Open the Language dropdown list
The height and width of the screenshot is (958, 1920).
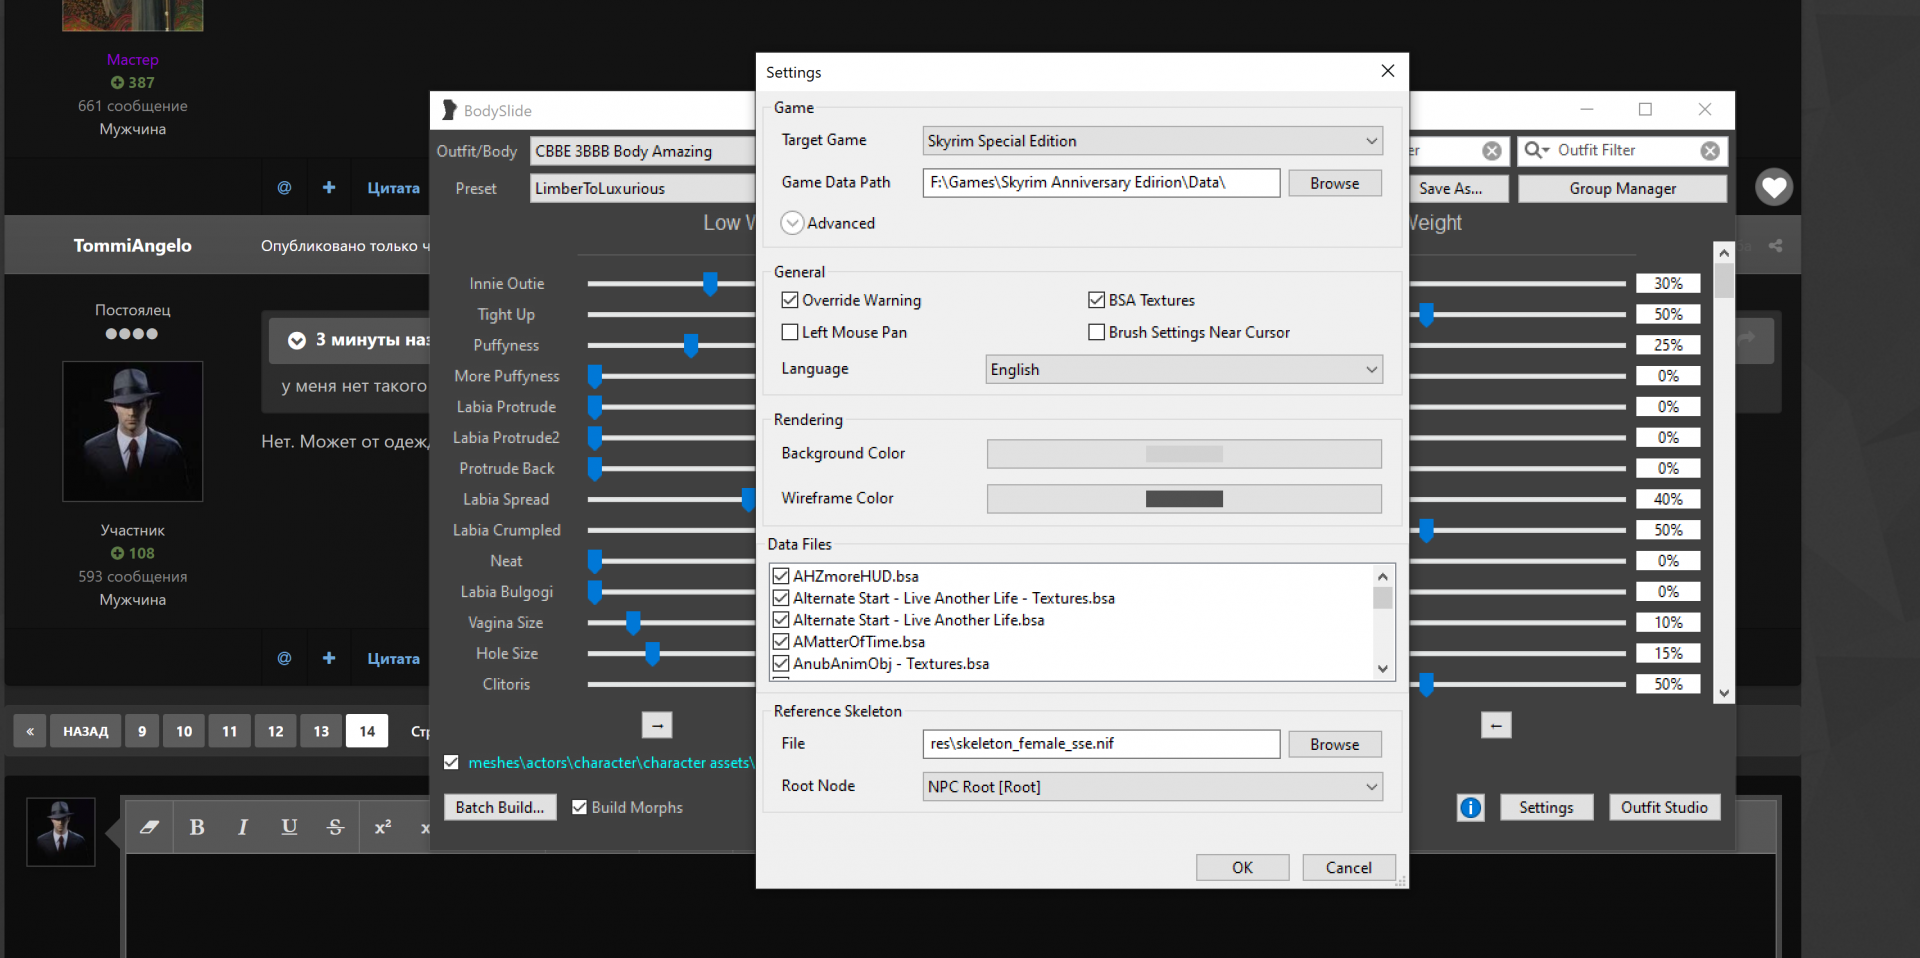(x=1184, y=370)
